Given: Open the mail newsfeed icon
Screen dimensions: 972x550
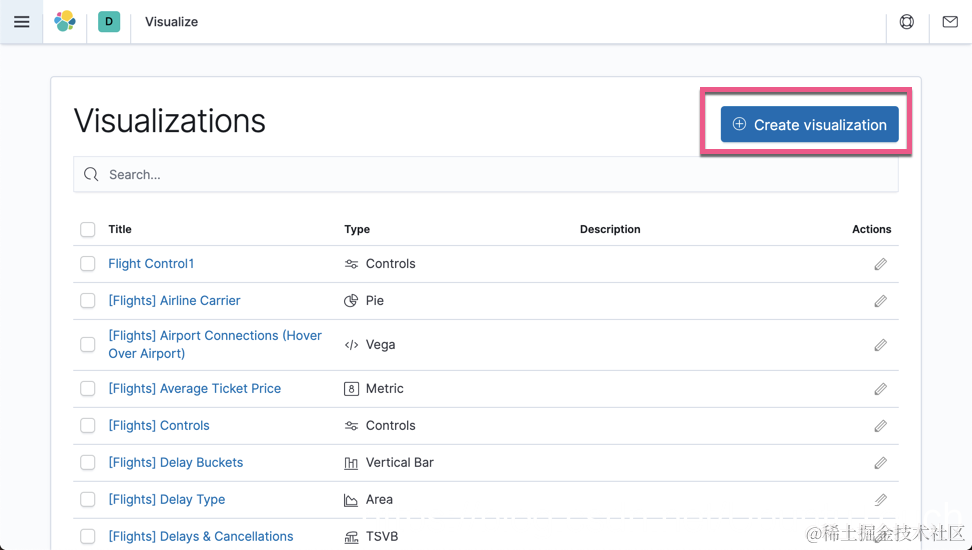Looking at the screenshot, I should coord(950,22).
